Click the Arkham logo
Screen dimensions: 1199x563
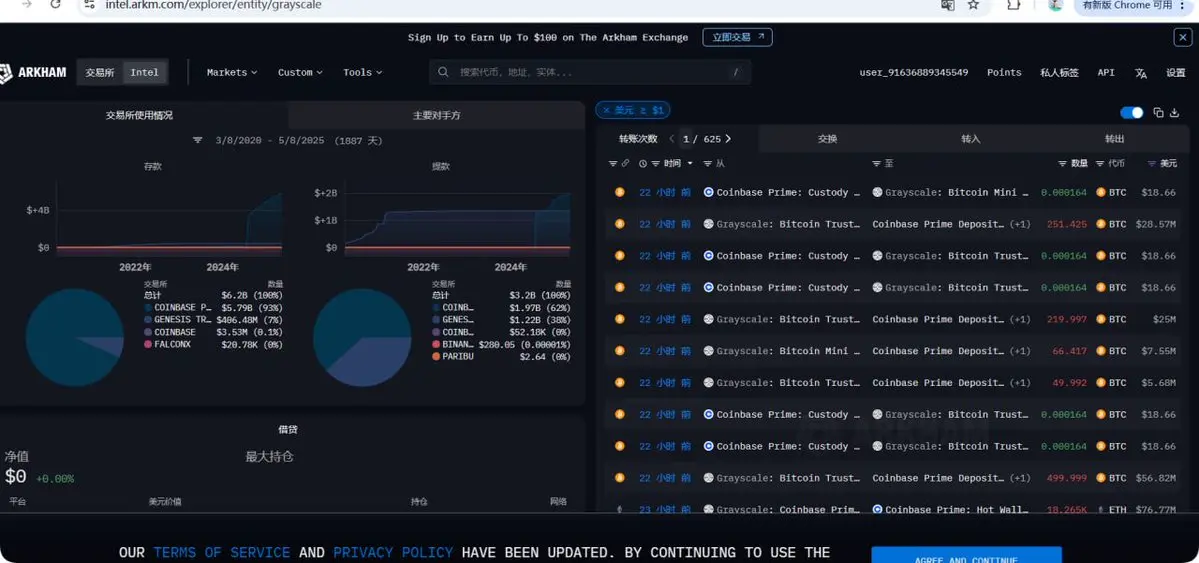click(x=33, y=73)
